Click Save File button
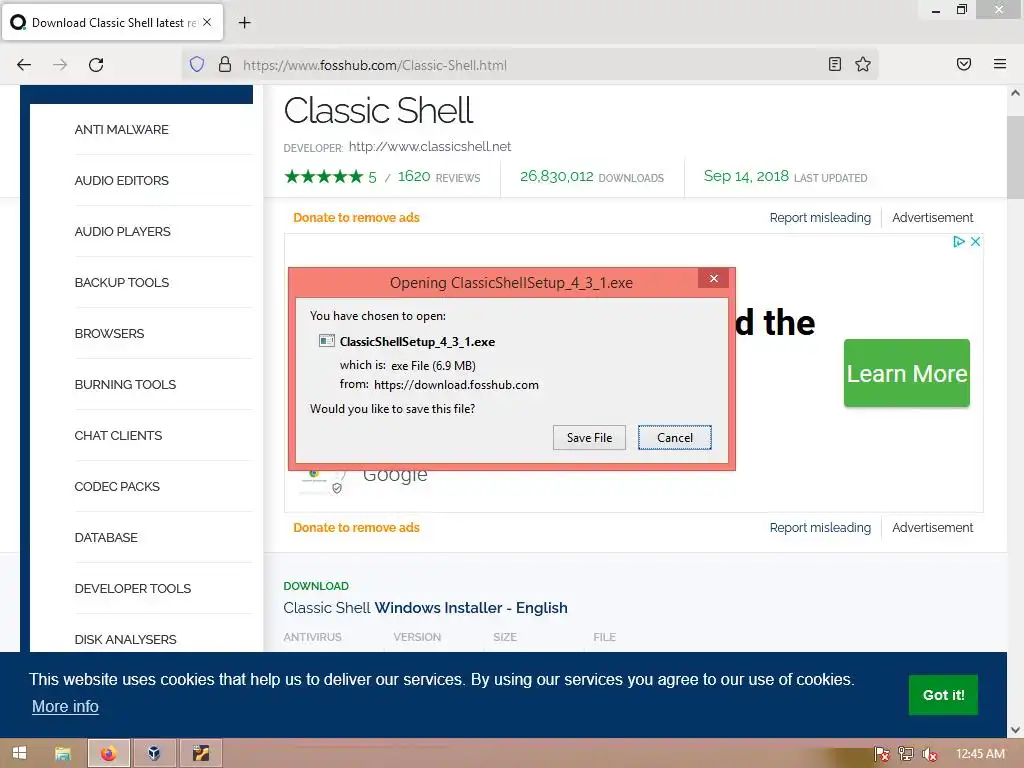The image size is (1024, 768). (589, 438)
